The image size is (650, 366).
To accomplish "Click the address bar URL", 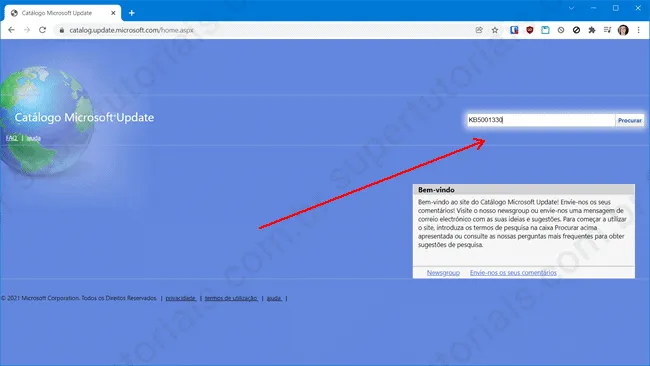I will [x=131, y=30].
